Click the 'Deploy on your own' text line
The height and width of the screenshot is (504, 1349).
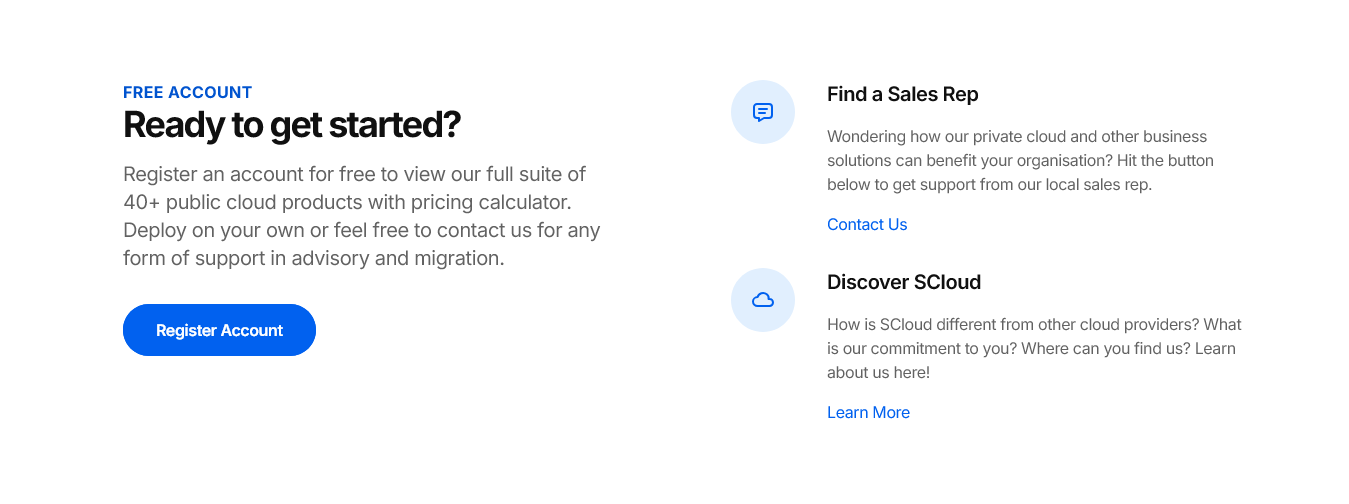[x=361, y=230]
